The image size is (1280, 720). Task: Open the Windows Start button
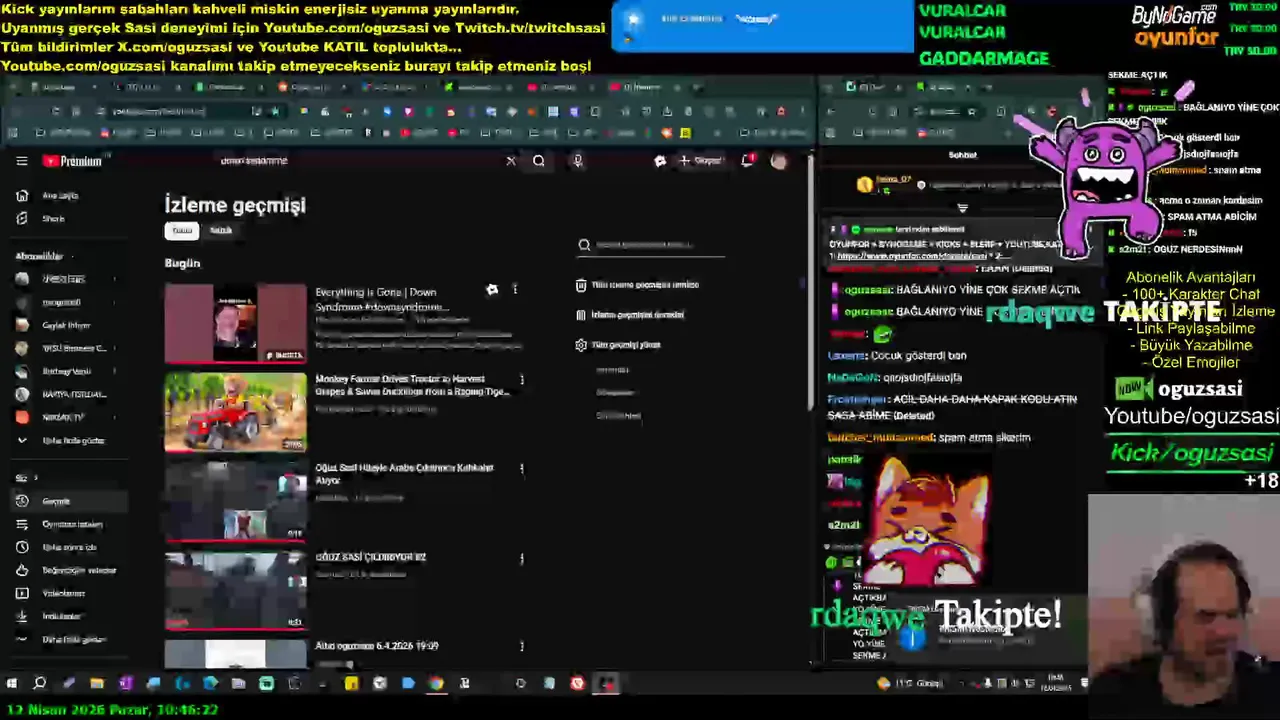click(x=12, y=684)
